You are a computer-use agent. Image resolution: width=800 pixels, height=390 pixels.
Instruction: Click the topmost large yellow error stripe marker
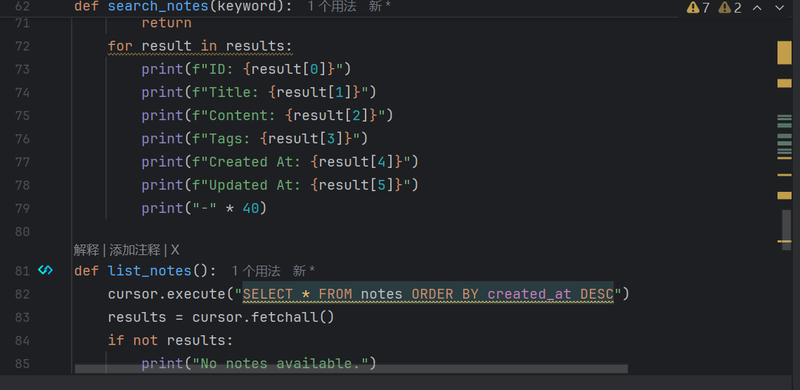pyautogui.click(x=784, y=53)
